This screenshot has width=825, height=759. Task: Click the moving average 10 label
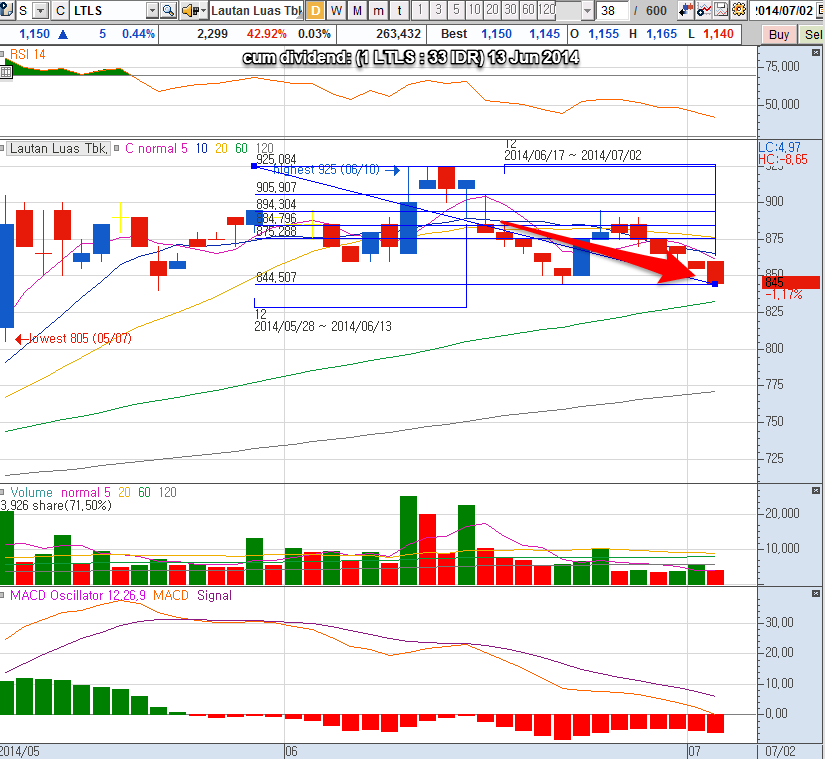pyautogui.click(x=202, y=148)
